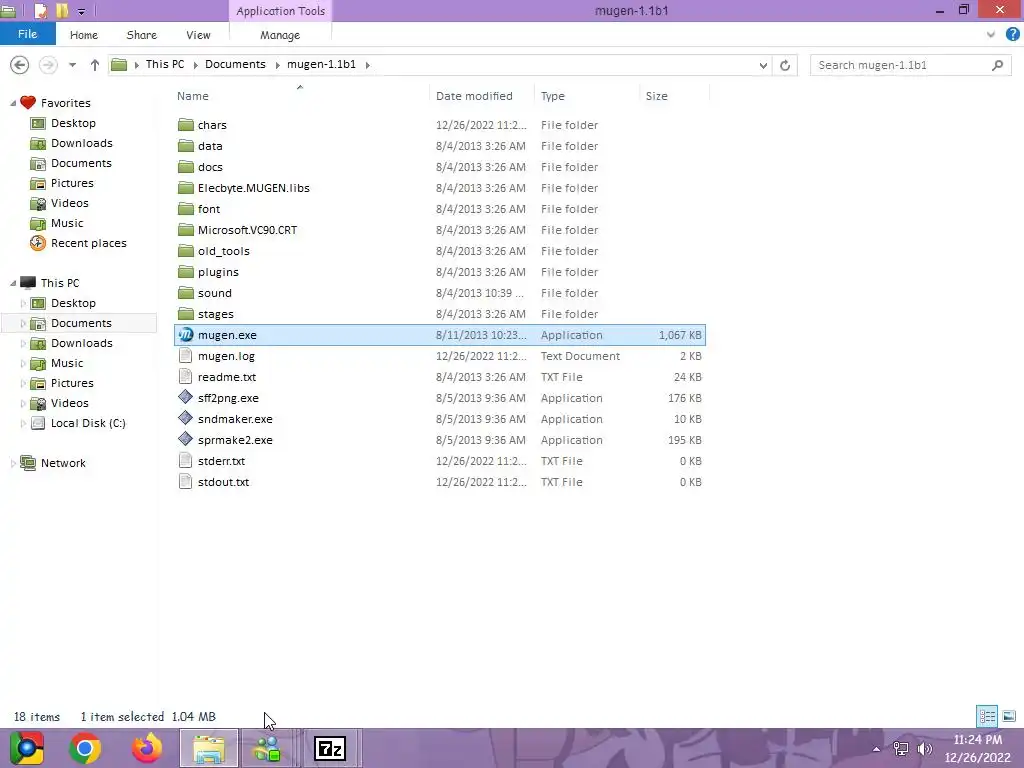Open the File menu
The height and width of the screenshot is (768, 1024).
[x=27, y=34]
